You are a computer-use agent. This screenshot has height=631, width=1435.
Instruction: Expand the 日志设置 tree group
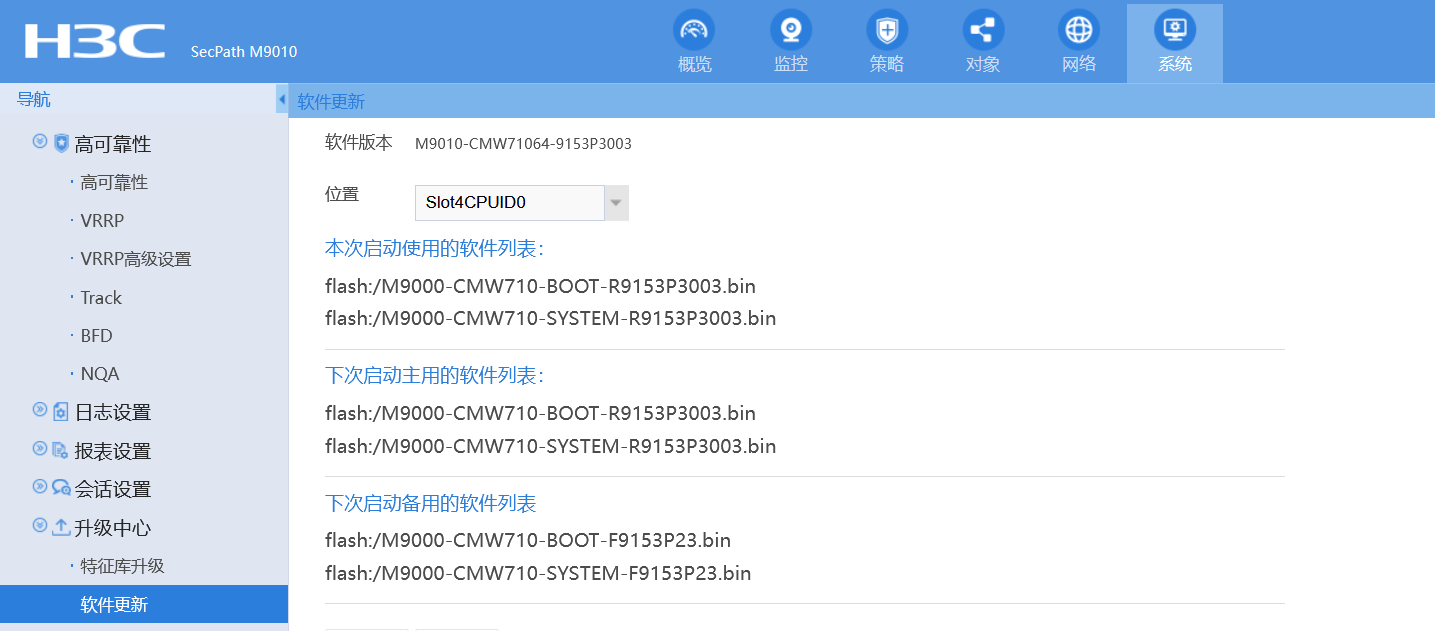(40, 410)
